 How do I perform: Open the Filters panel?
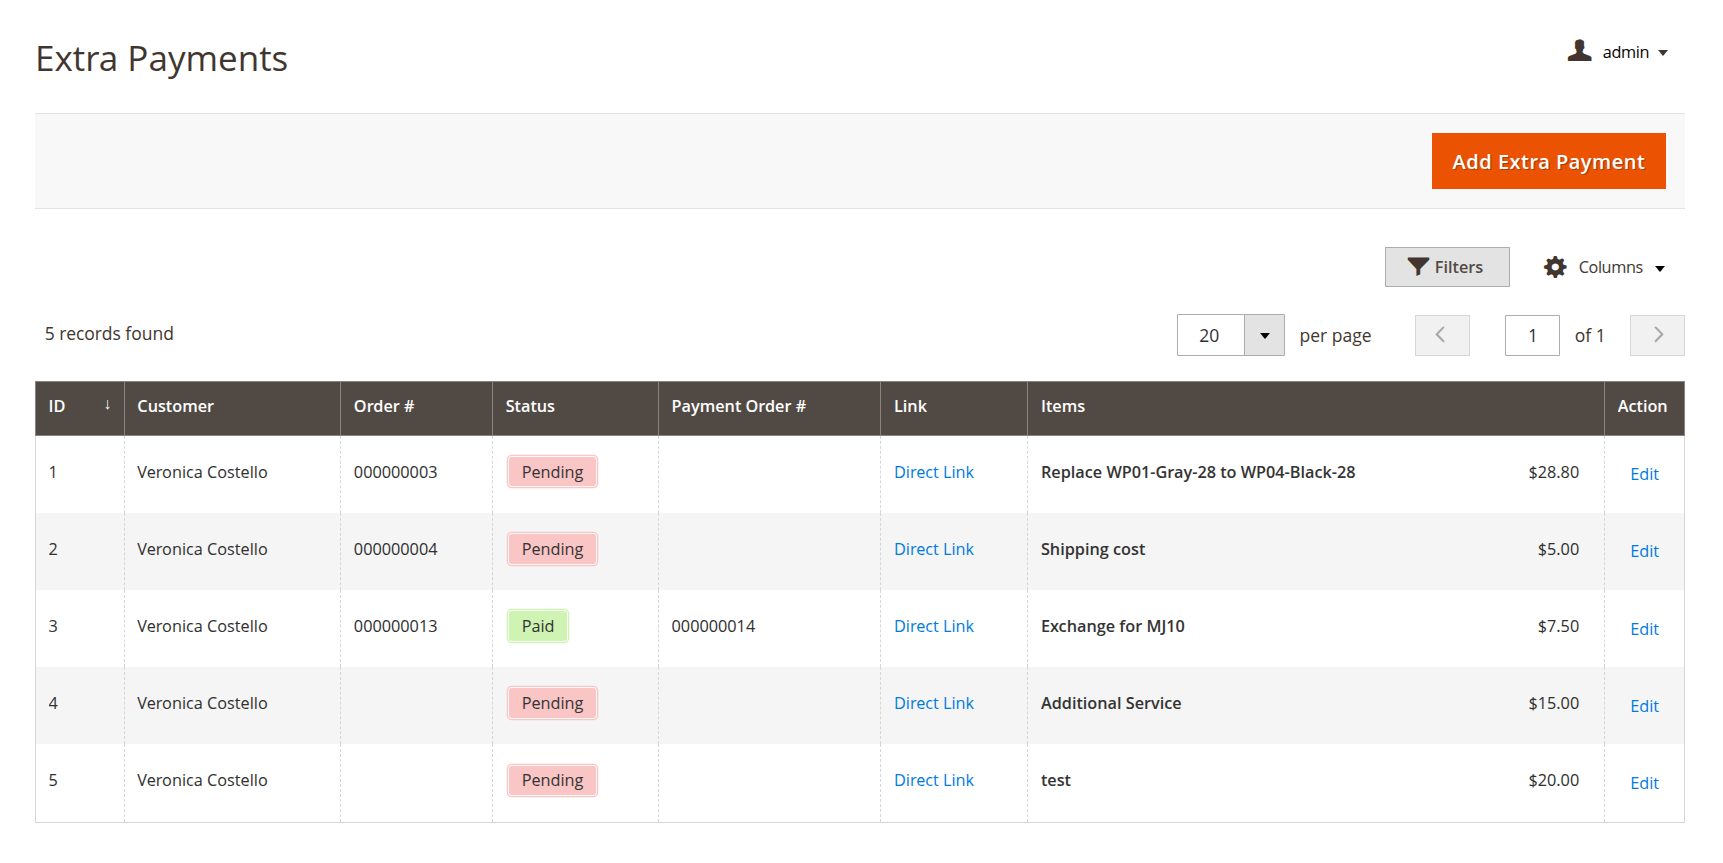1446,267
